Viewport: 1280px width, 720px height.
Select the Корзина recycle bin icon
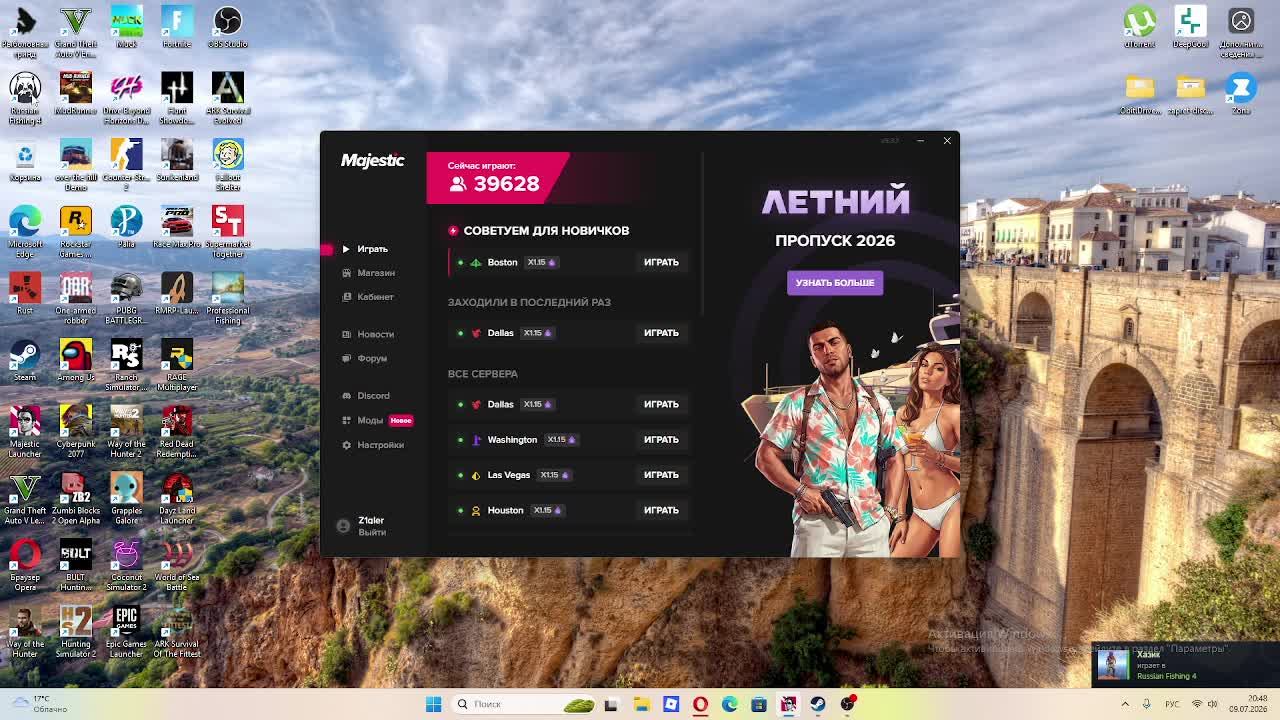[25, 161]
